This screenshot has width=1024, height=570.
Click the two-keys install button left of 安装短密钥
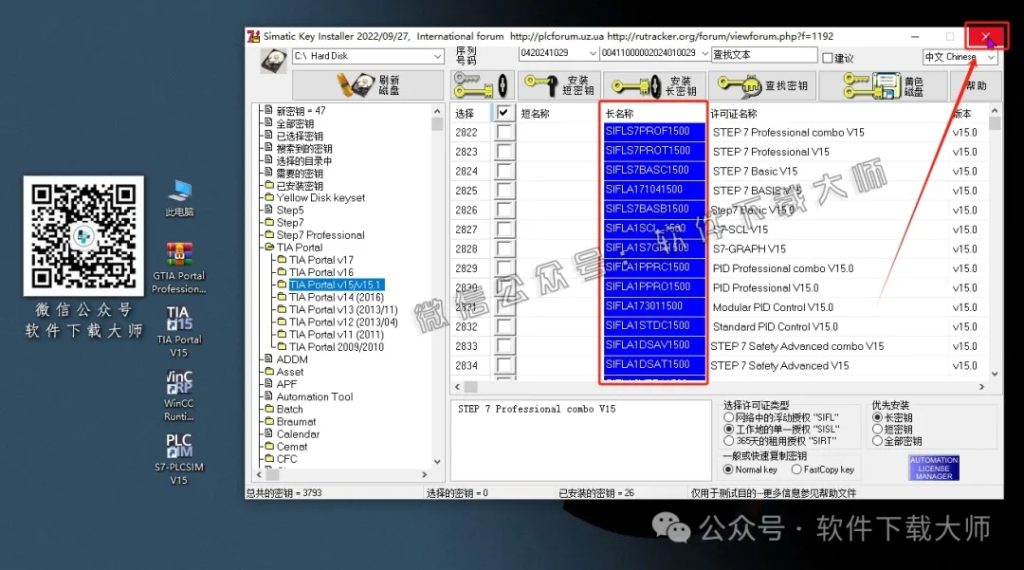(x=481, y=86)
